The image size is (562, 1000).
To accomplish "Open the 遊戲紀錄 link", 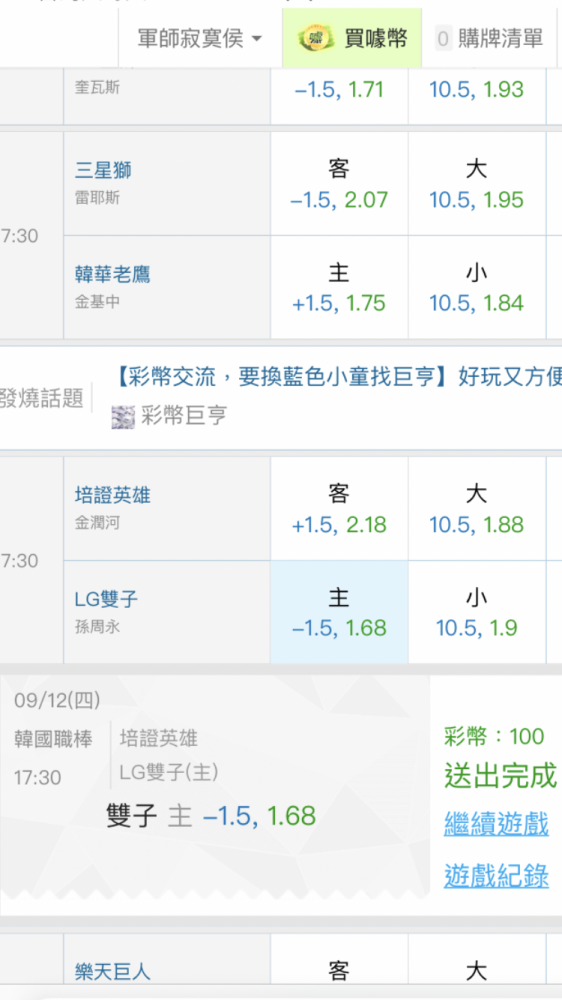I will point(496,876).
